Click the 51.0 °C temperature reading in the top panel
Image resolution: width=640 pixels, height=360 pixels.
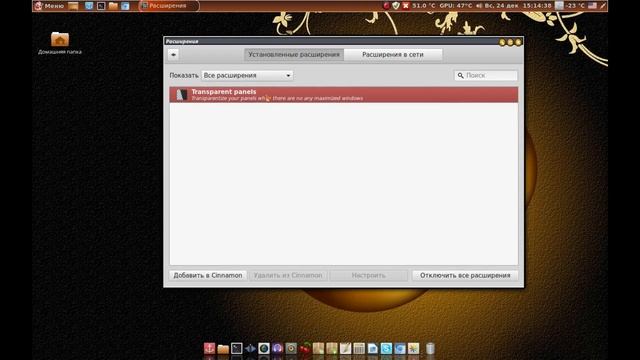(424, 6)
